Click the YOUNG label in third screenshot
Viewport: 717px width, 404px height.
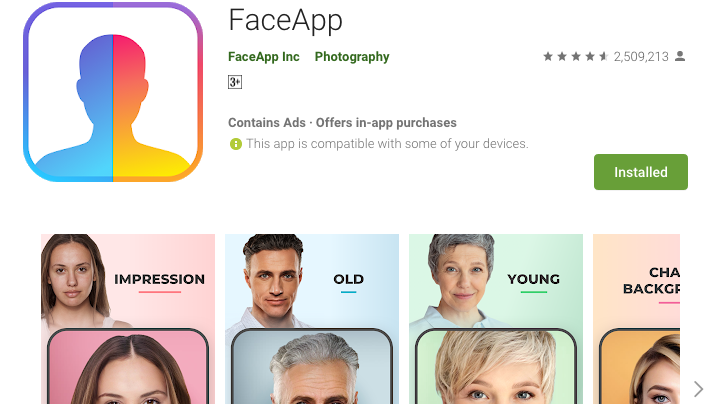pos(534,279)
